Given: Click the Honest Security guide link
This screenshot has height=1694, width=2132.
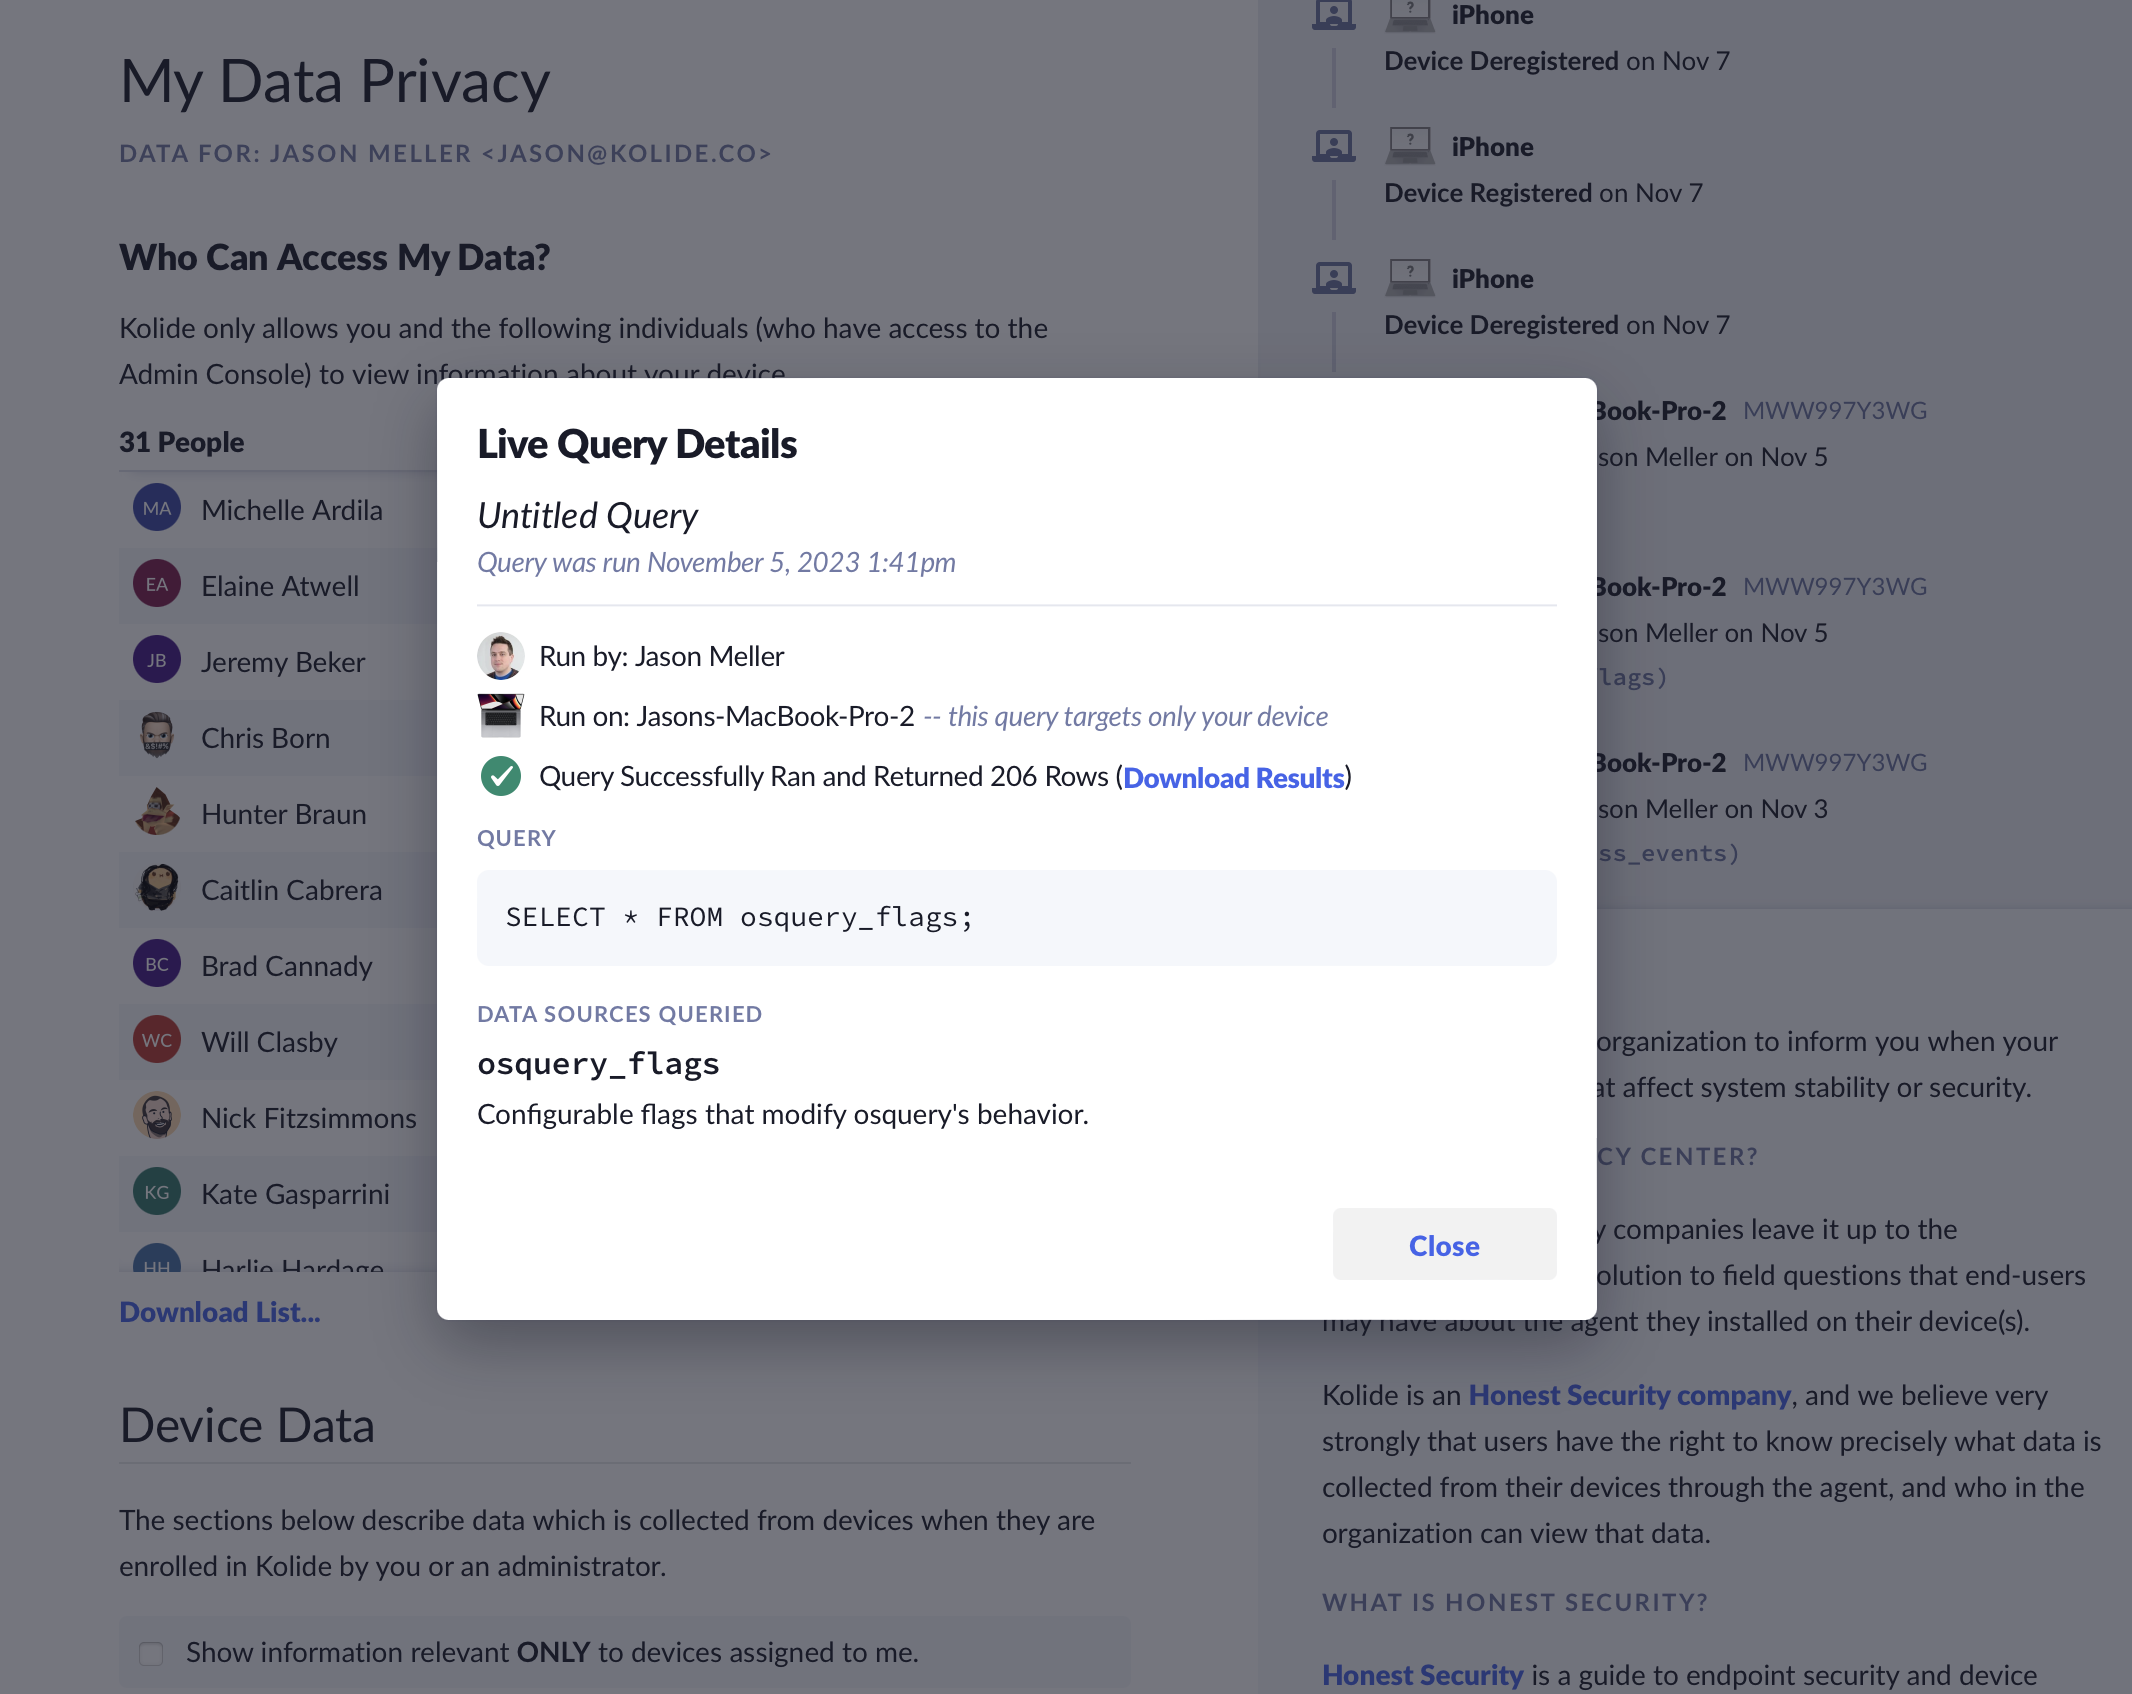Looking at the screenshot, I should 1422,1675.
